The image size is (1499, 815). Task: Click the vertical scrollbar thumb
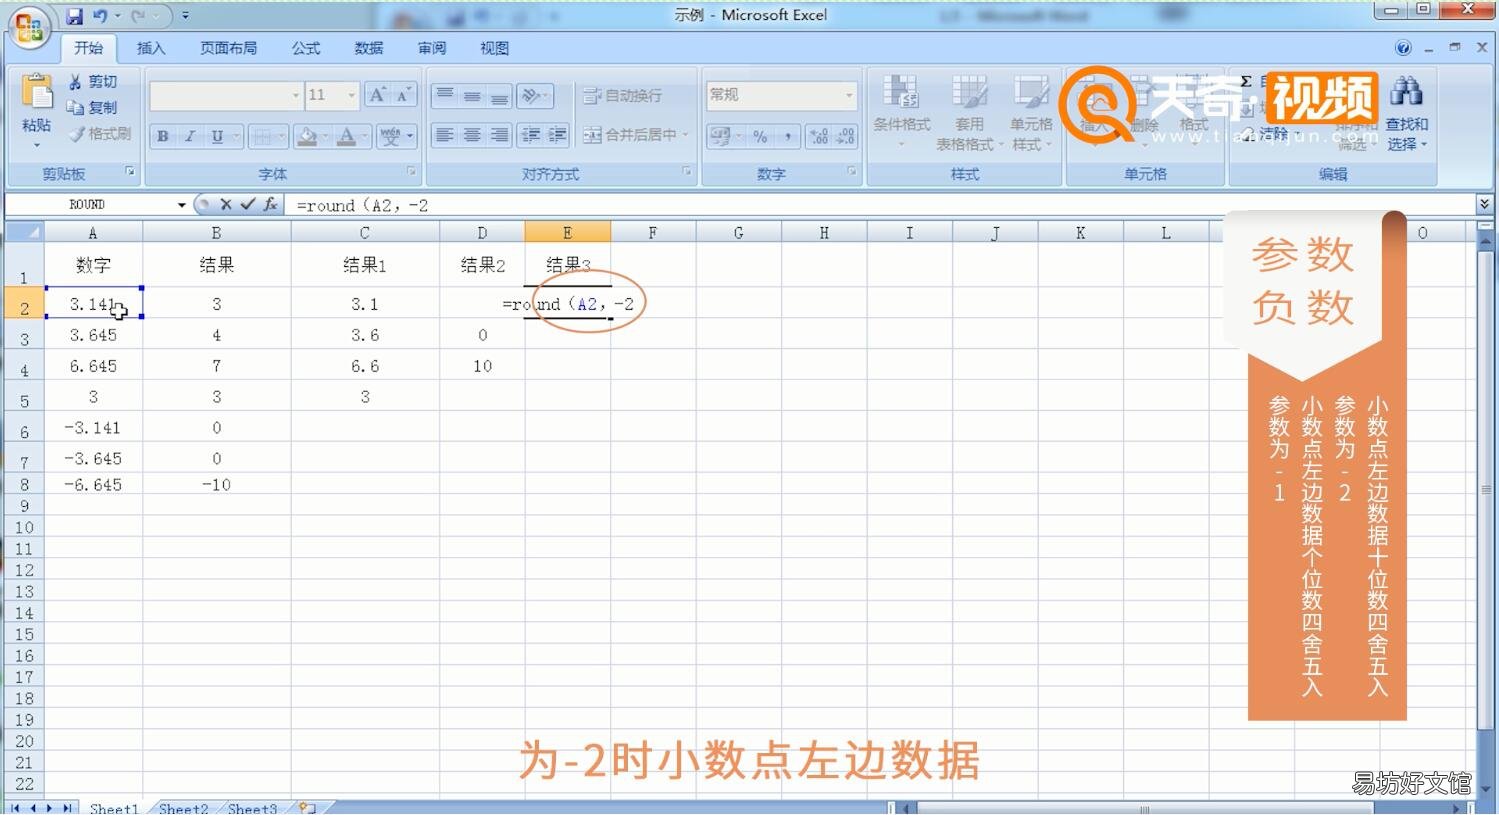click(1485, 490)
